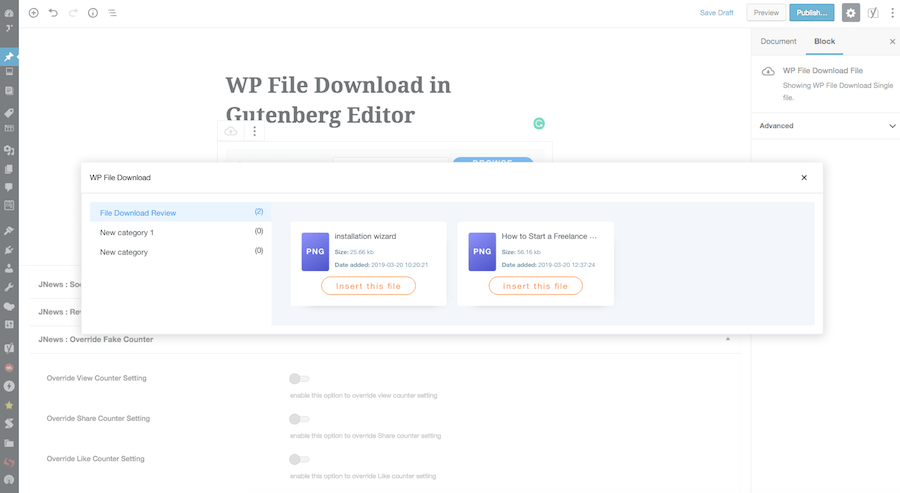The width and height of the screenshot is (900, 493).
Task: Switch to the Document tab
Action: click(778, 41)
